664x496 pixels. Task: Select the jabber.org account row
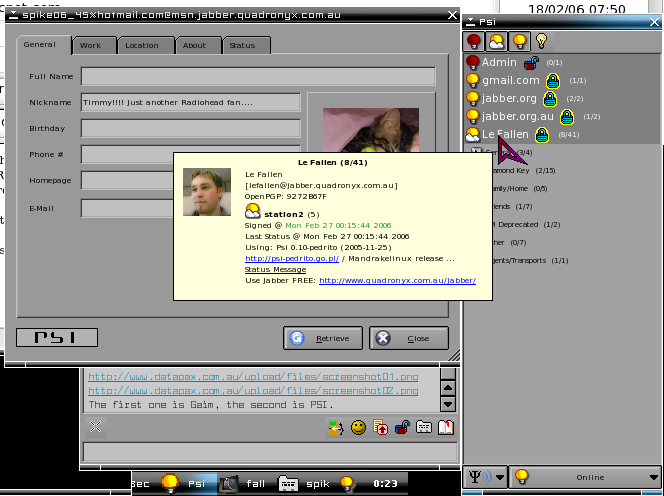(510, 99)
